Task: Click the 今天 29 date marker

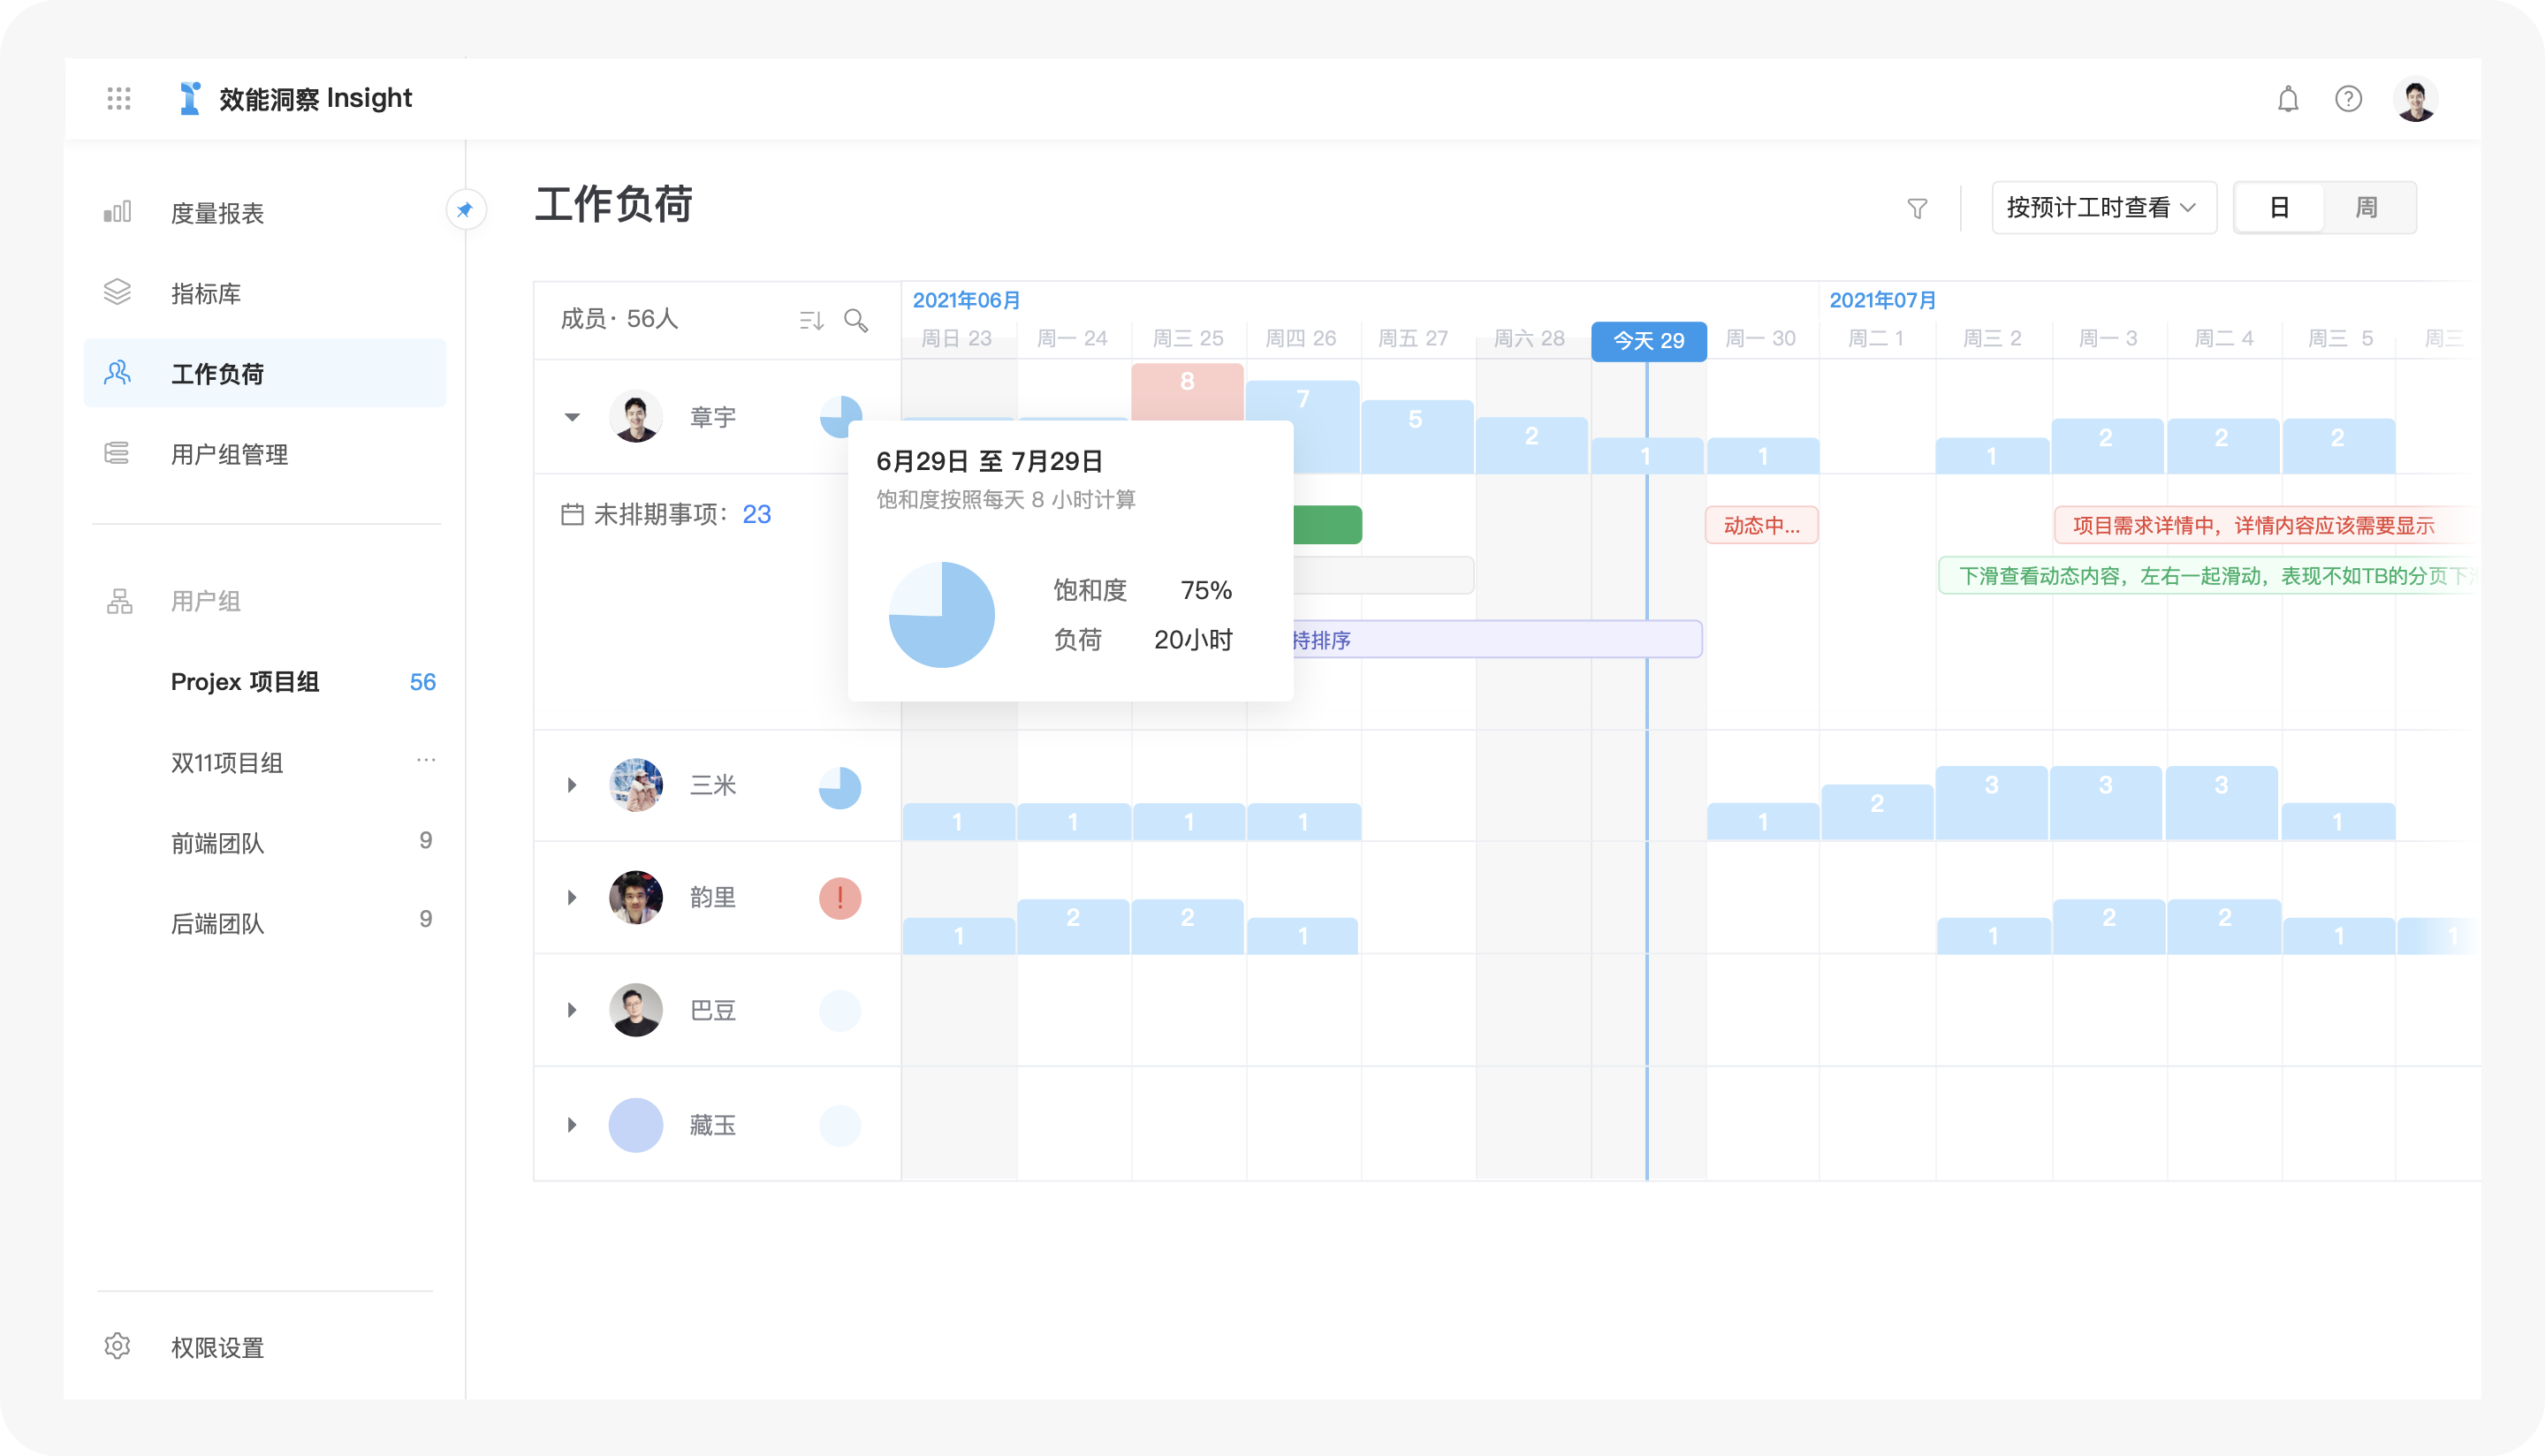Action: pos(1648,341)
